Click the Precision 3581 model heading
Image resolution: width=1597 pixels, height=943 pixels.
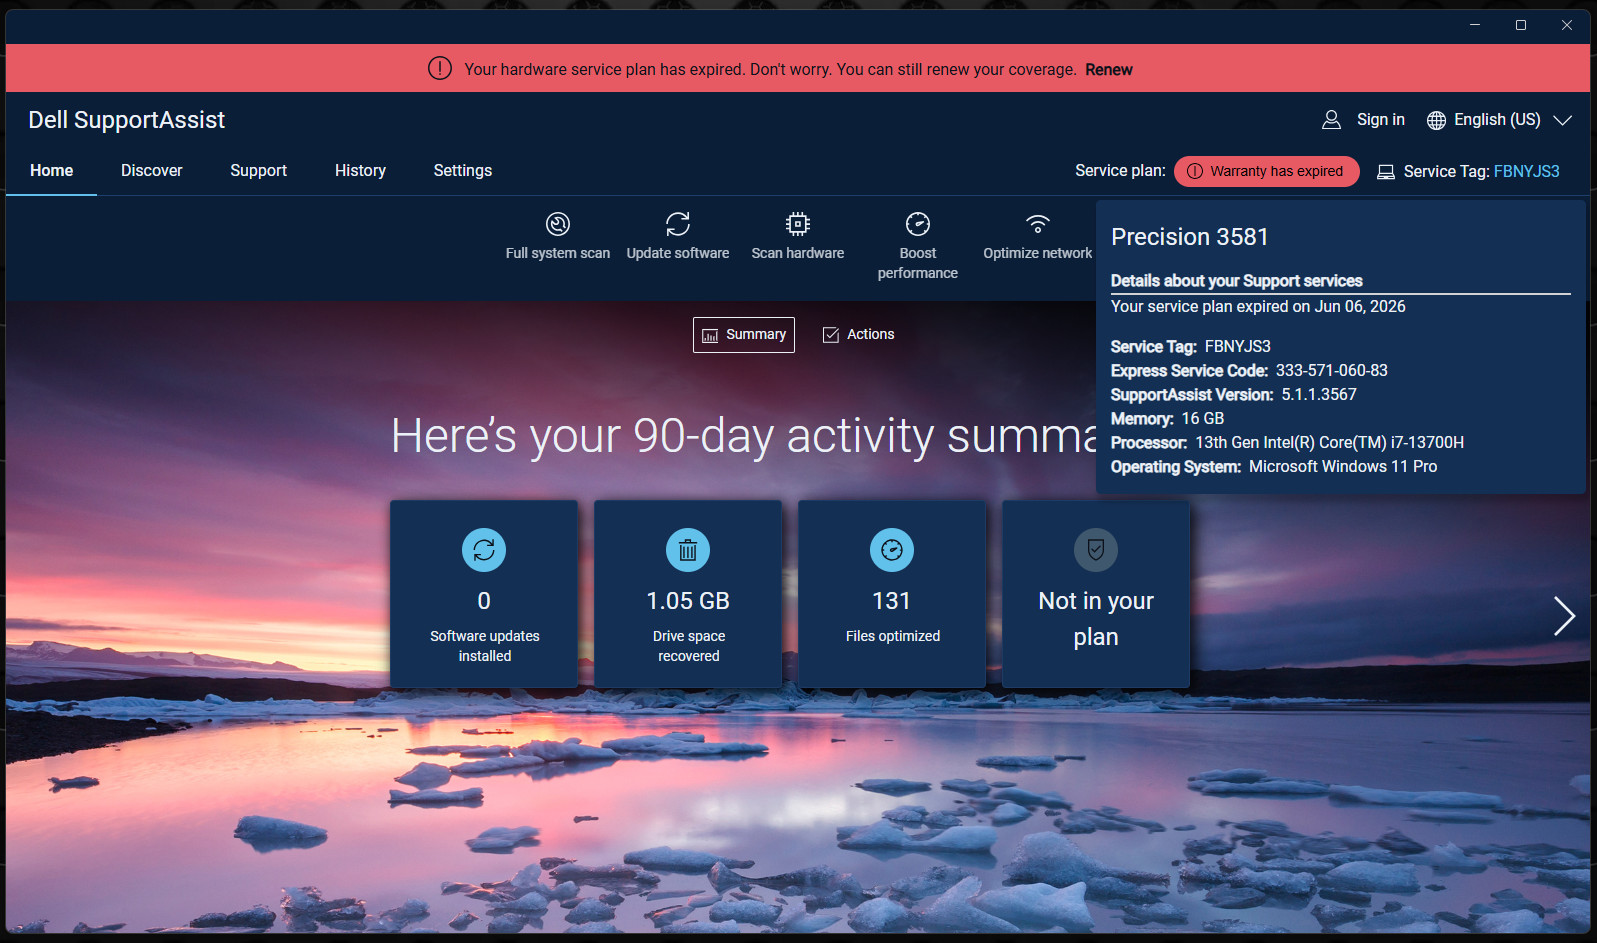pos(1190,237)
